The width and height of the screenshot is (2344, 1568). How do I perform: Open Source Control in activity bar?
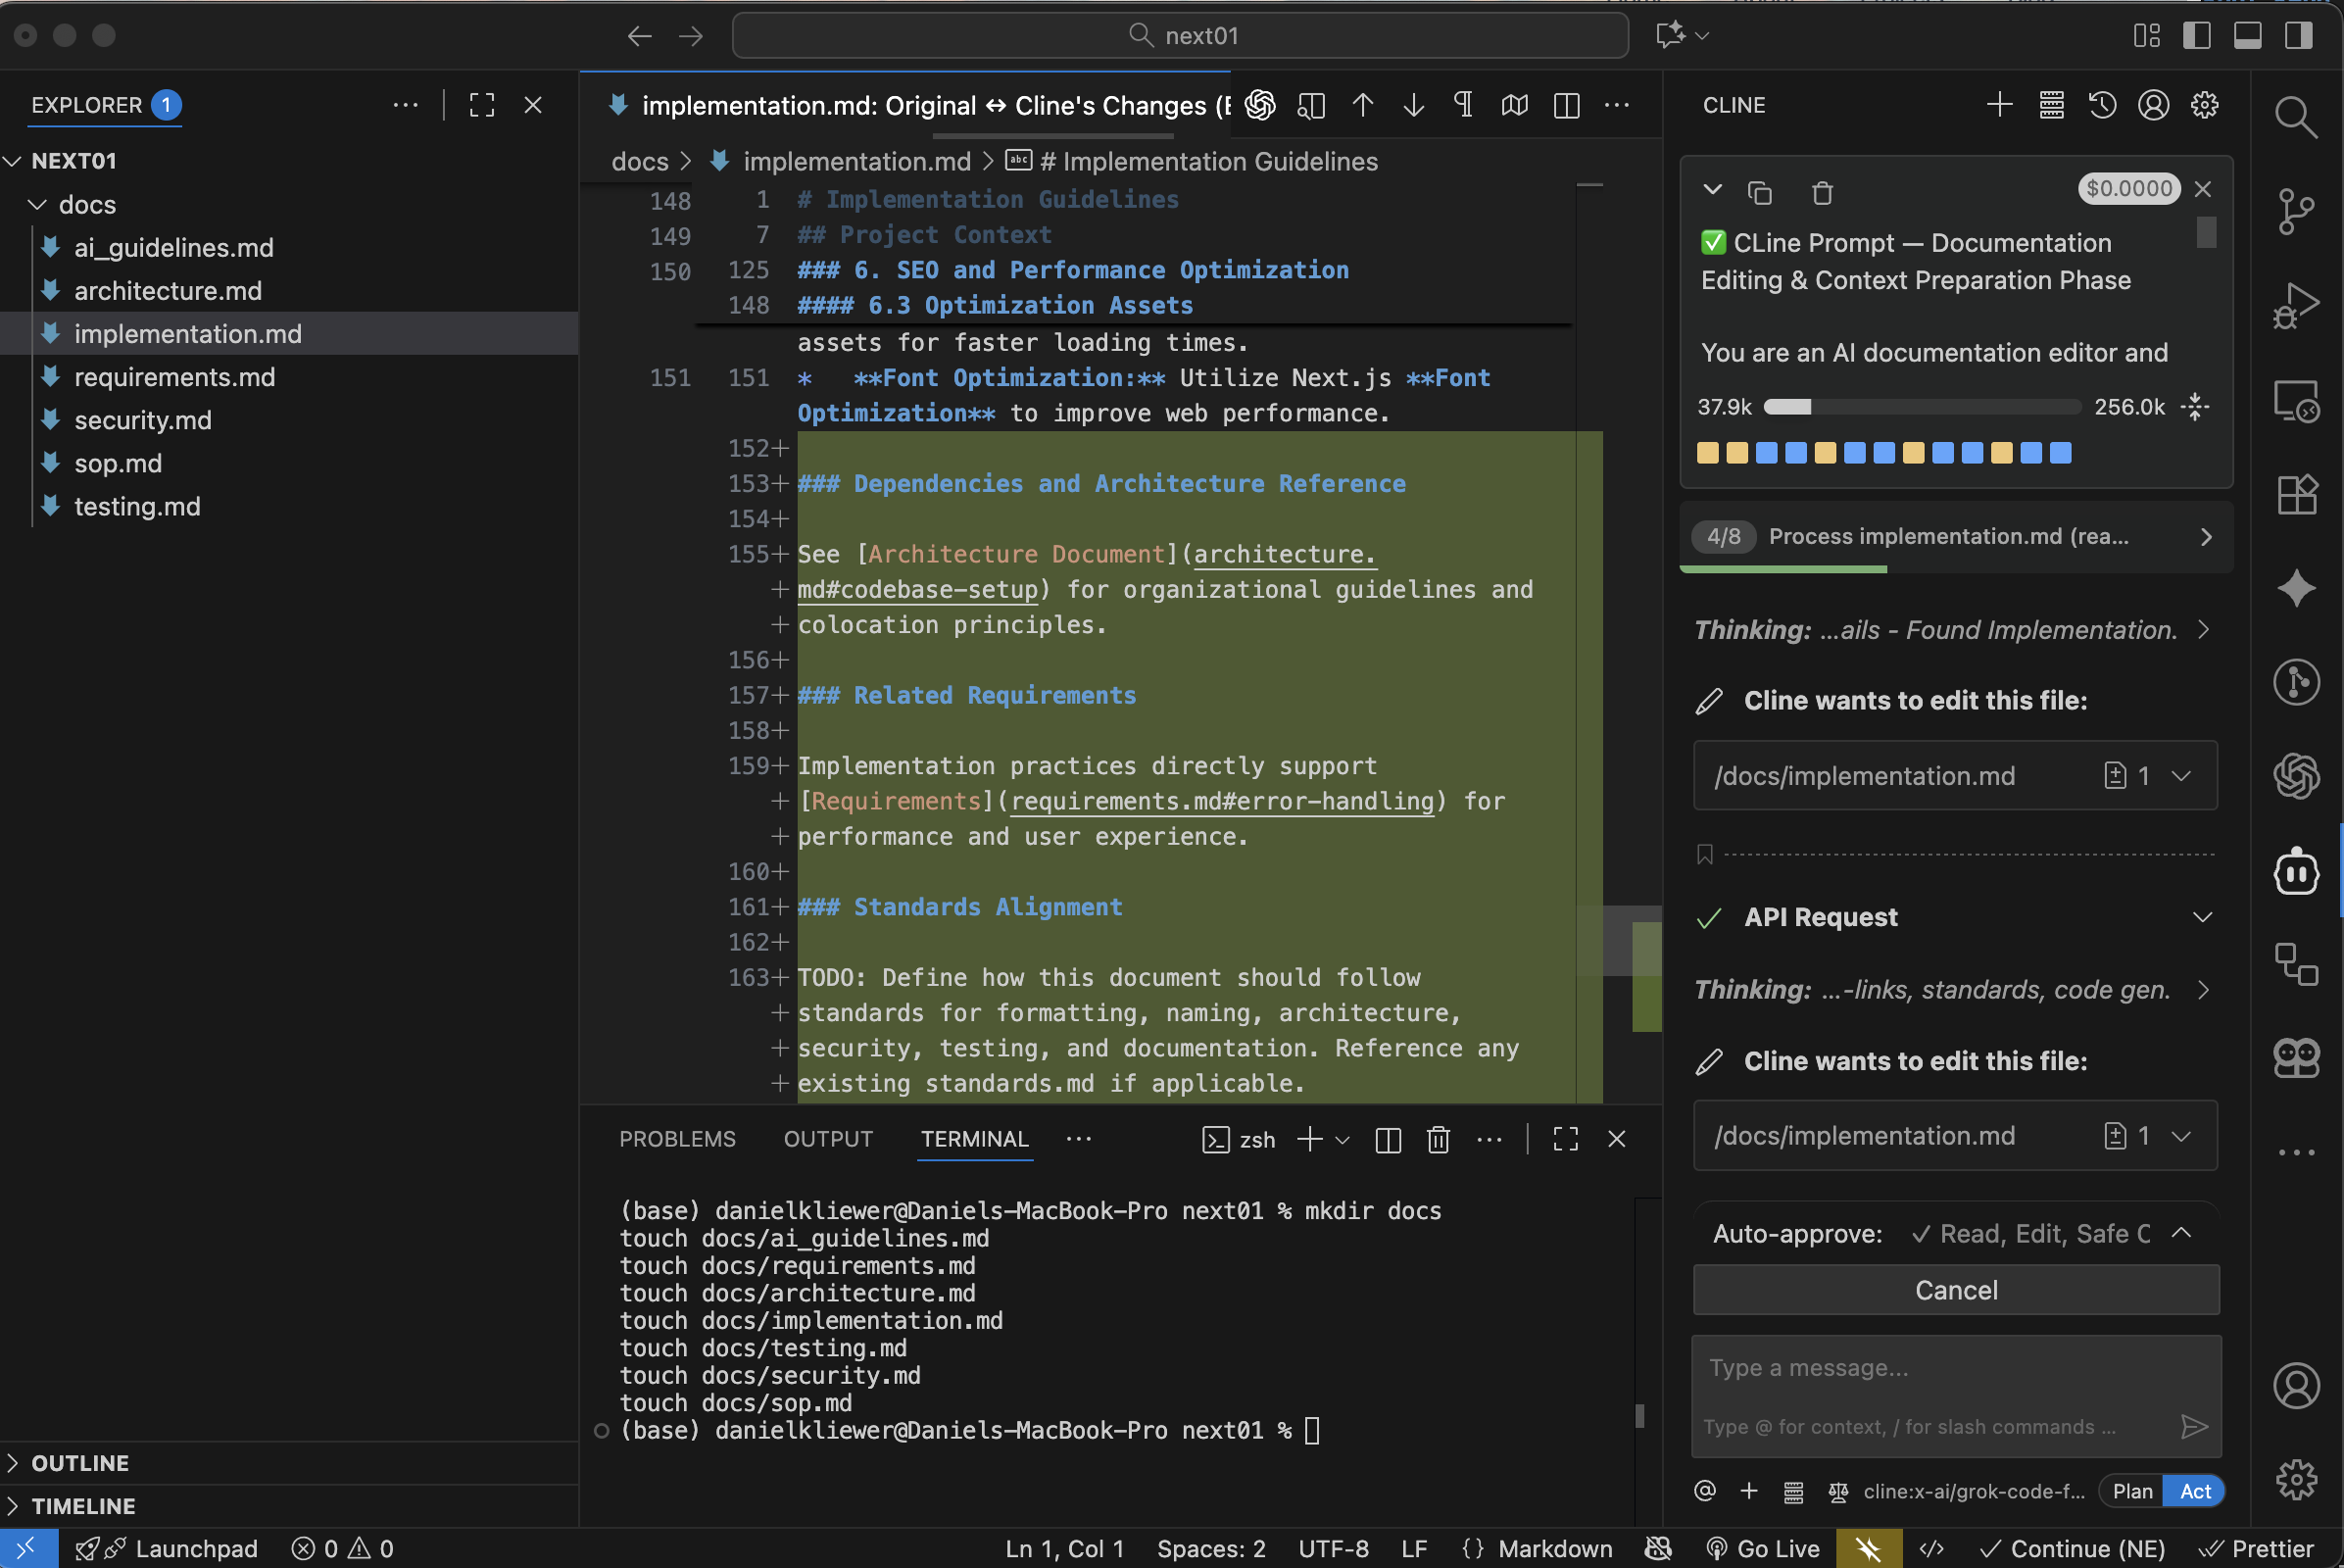[x=2296, y=211]
